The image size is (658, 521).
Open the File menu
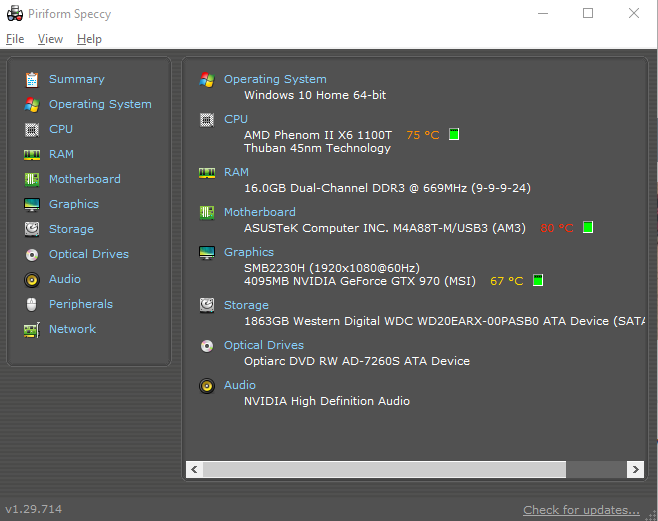15,39
